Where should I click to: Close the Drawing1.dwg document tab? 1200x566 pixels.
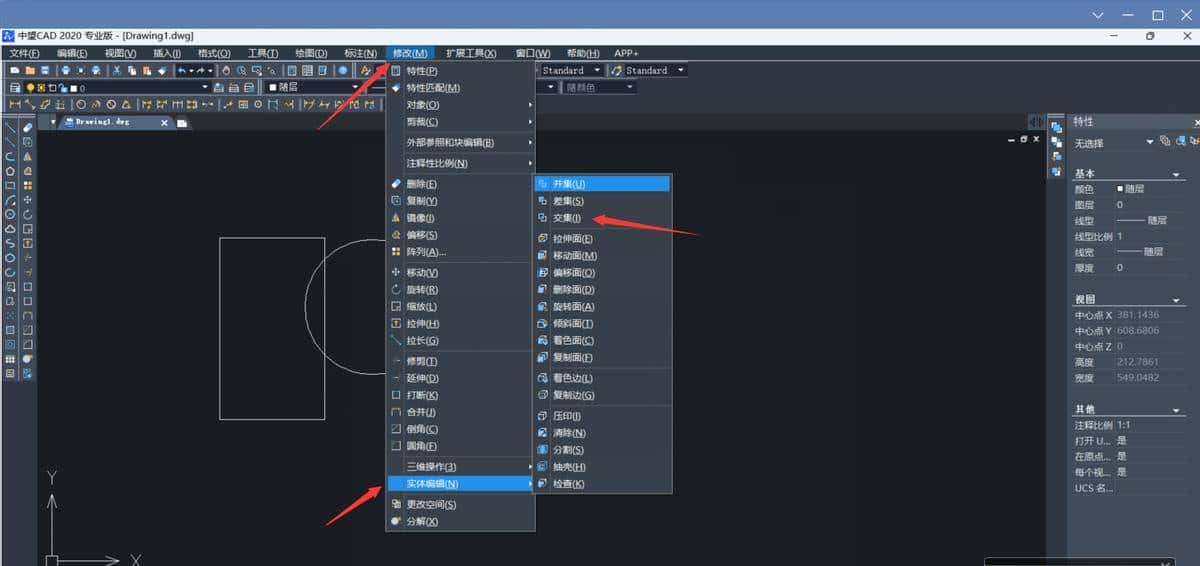165,122
